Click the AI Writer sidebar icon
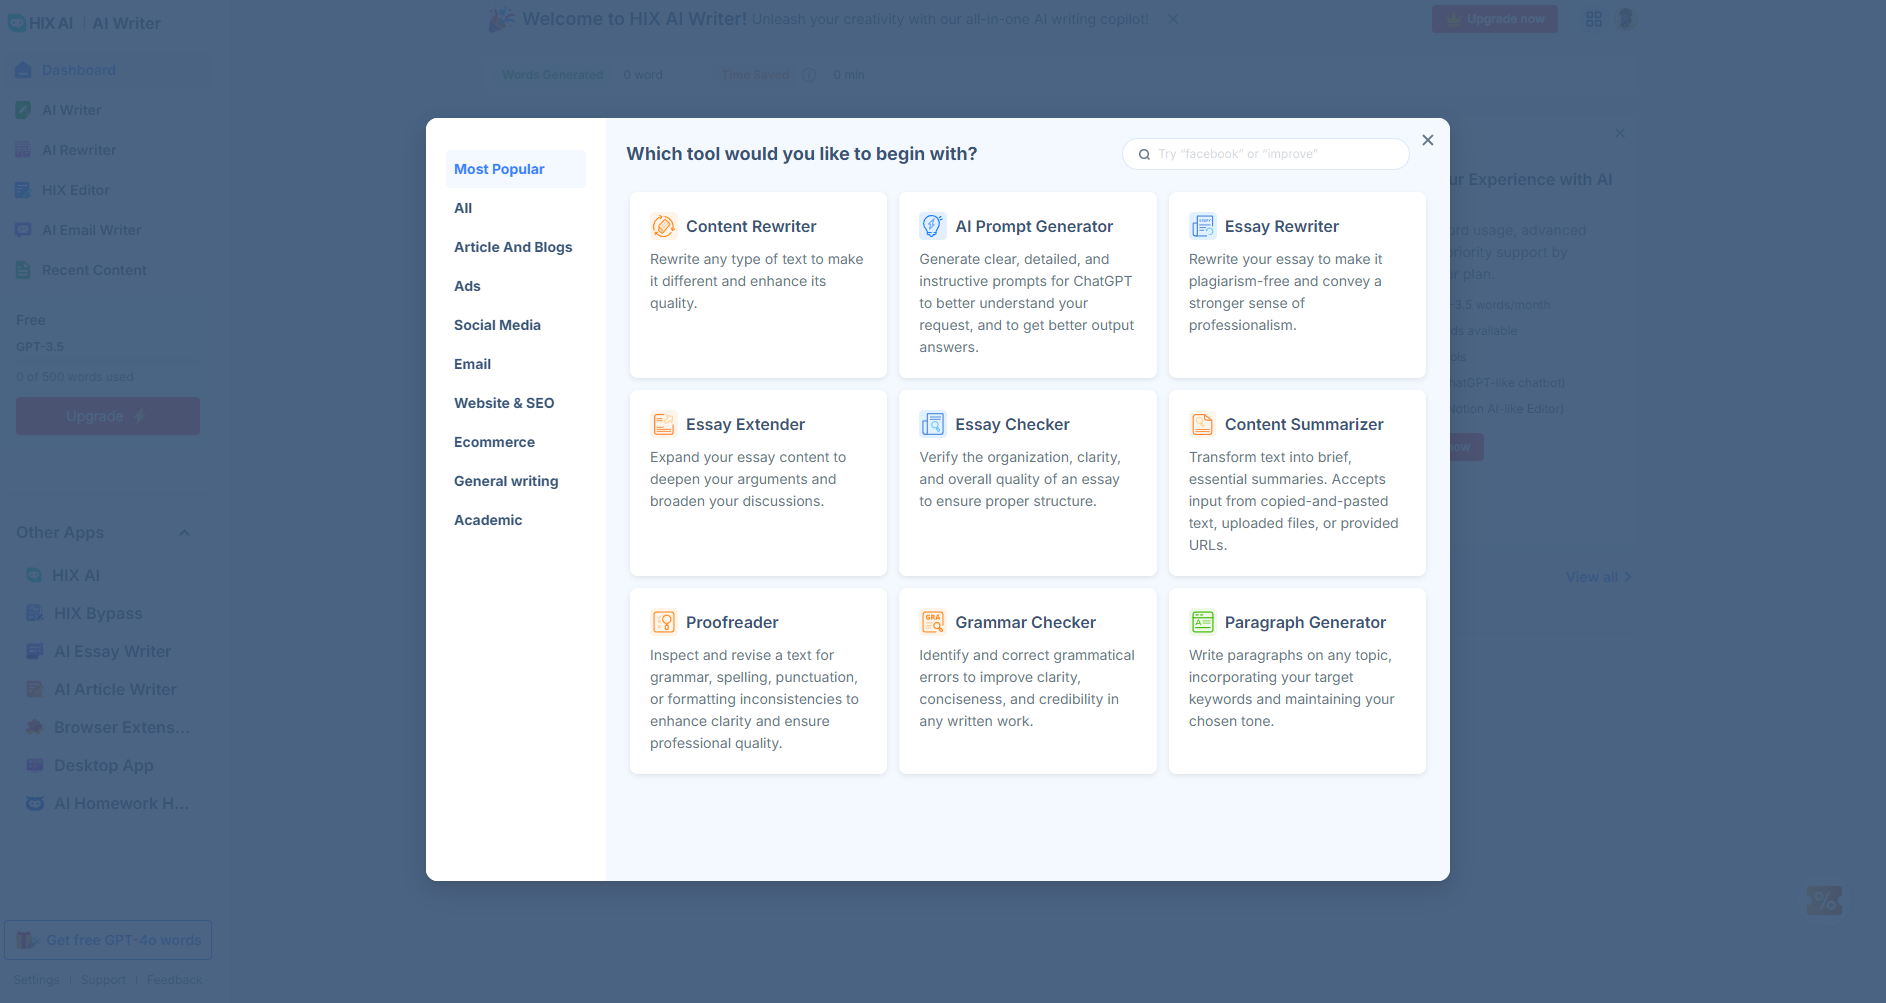The image size is (1886, 1003). 23,110
